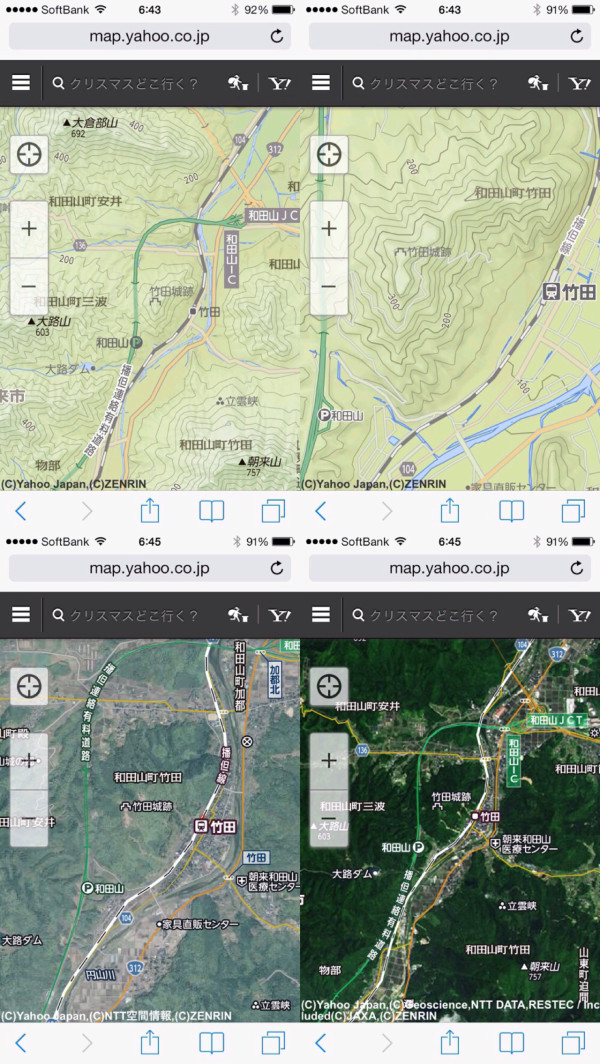
Task: Tap クリスマスどこ行く? search field, top-left screenshot
Action: coord(134,83)
